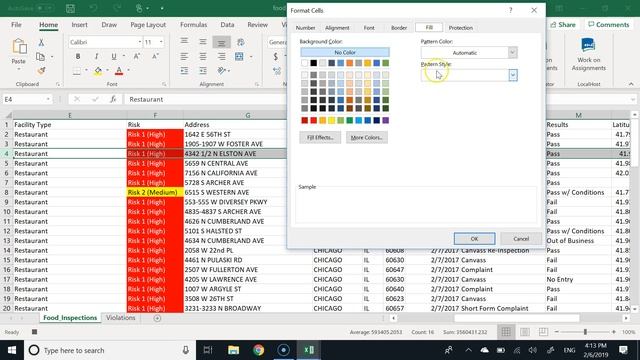Click the zoom slider handle in status bar
Image resolution: width=640 pixels, height=360 pixels.
click(585, 332)
